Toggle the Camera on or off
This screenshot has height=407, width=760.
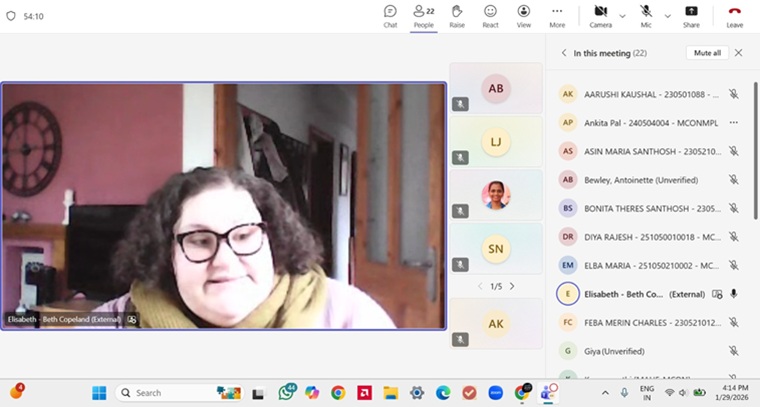click(600, 15)
